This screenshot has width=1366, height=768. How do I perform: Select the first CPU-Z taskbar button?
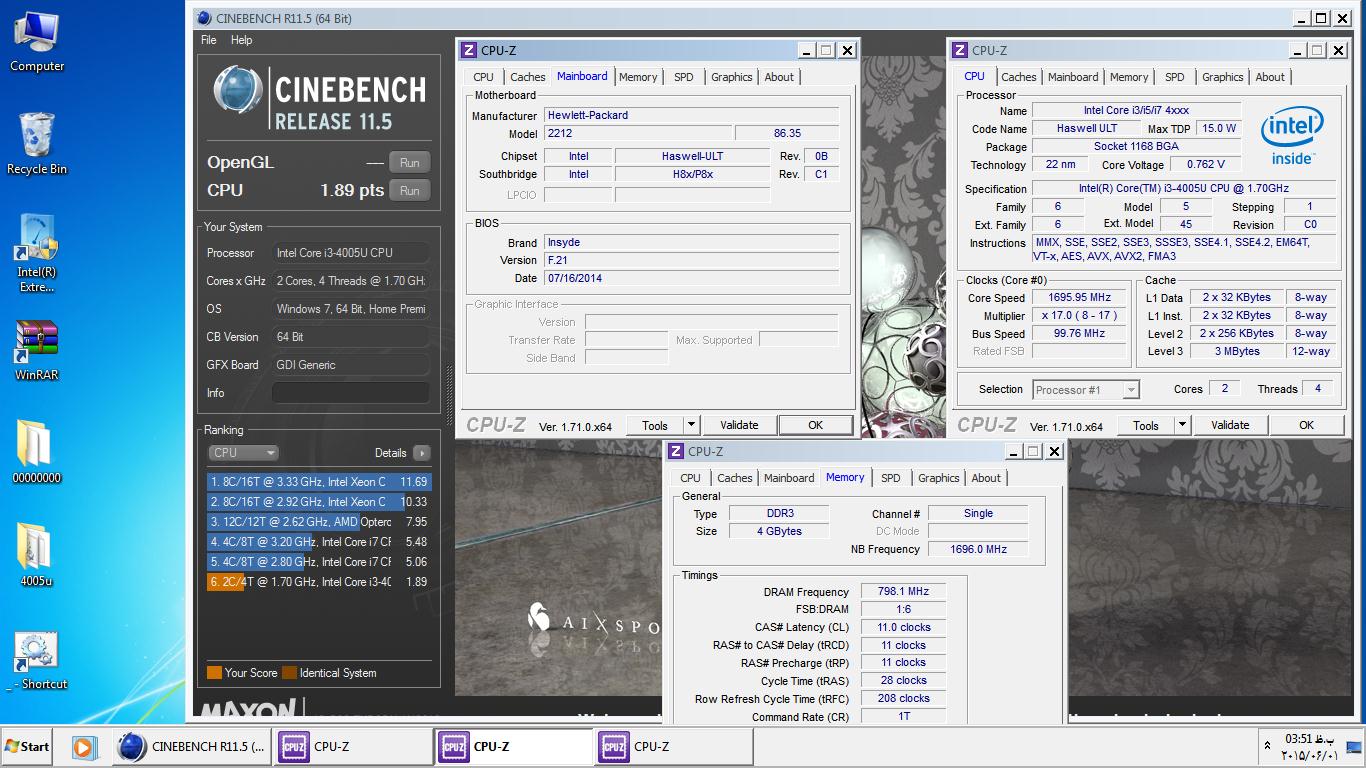pos(352,746)
